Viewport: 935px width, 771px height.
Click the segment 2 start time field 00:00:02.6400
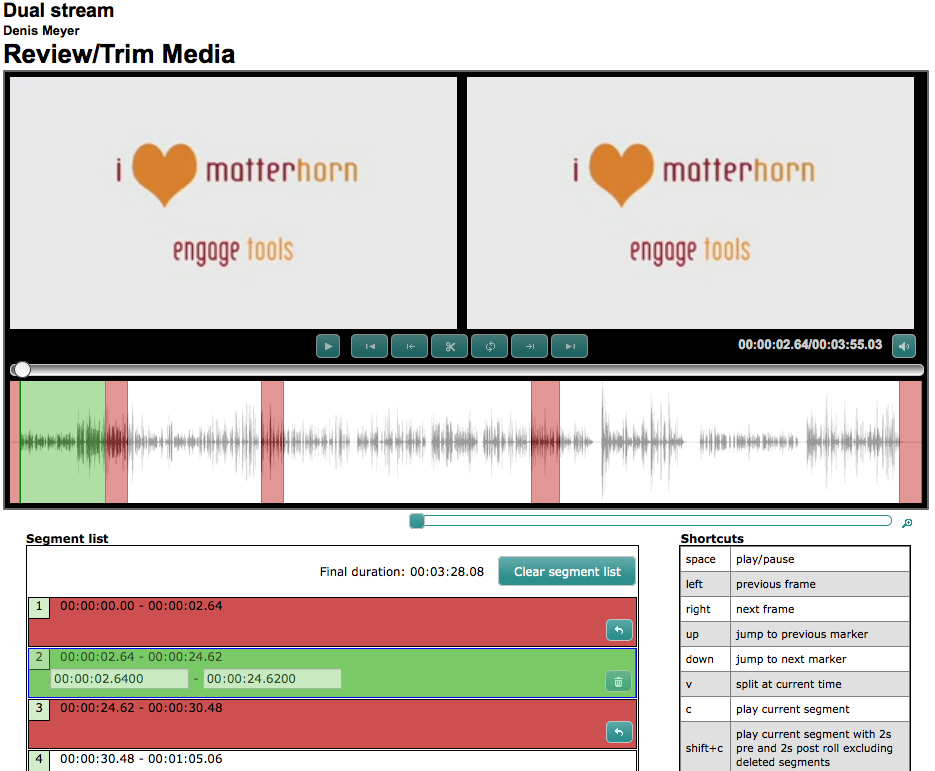point(119,679)
